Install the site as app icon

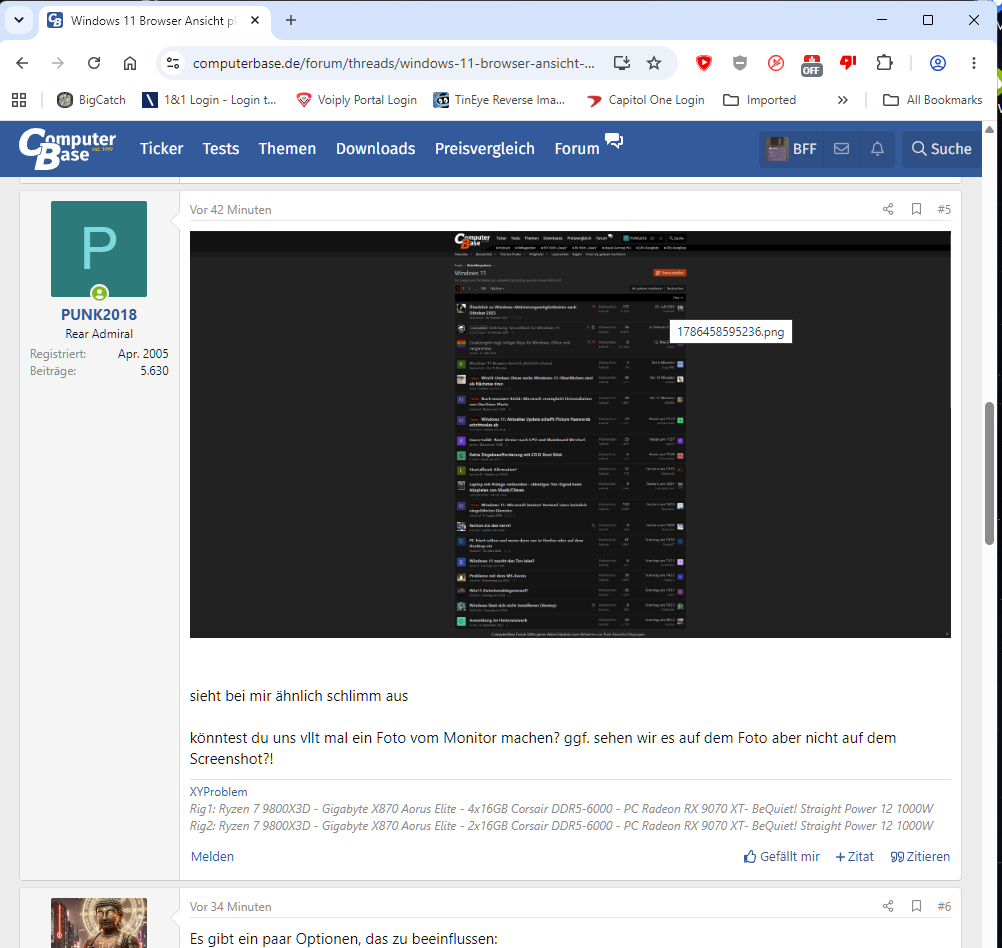point(621,63)
